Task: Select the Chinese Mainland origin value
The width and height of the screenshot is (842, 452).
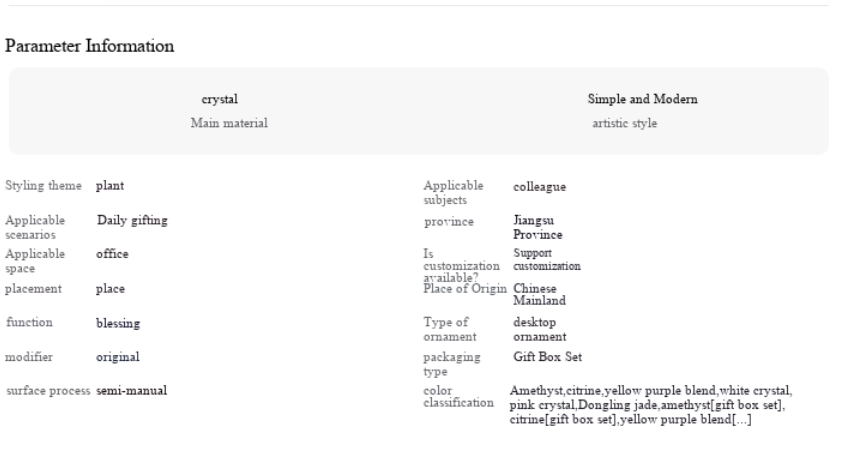Action: click(539, 295)
